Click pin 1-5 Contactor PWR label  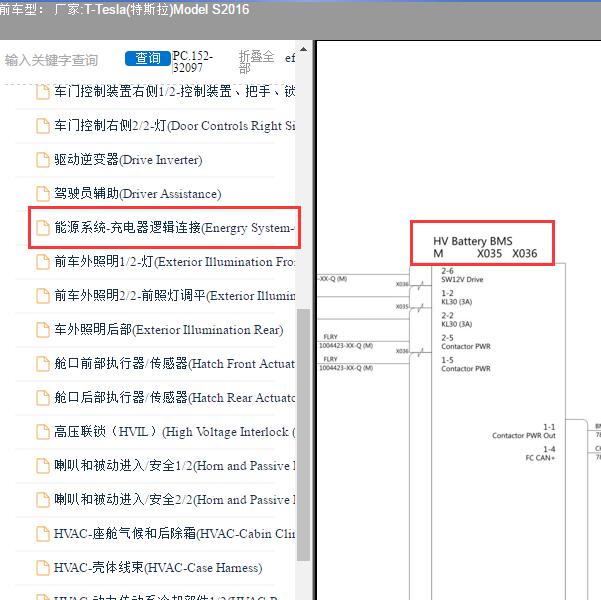[x=466, y=364]
